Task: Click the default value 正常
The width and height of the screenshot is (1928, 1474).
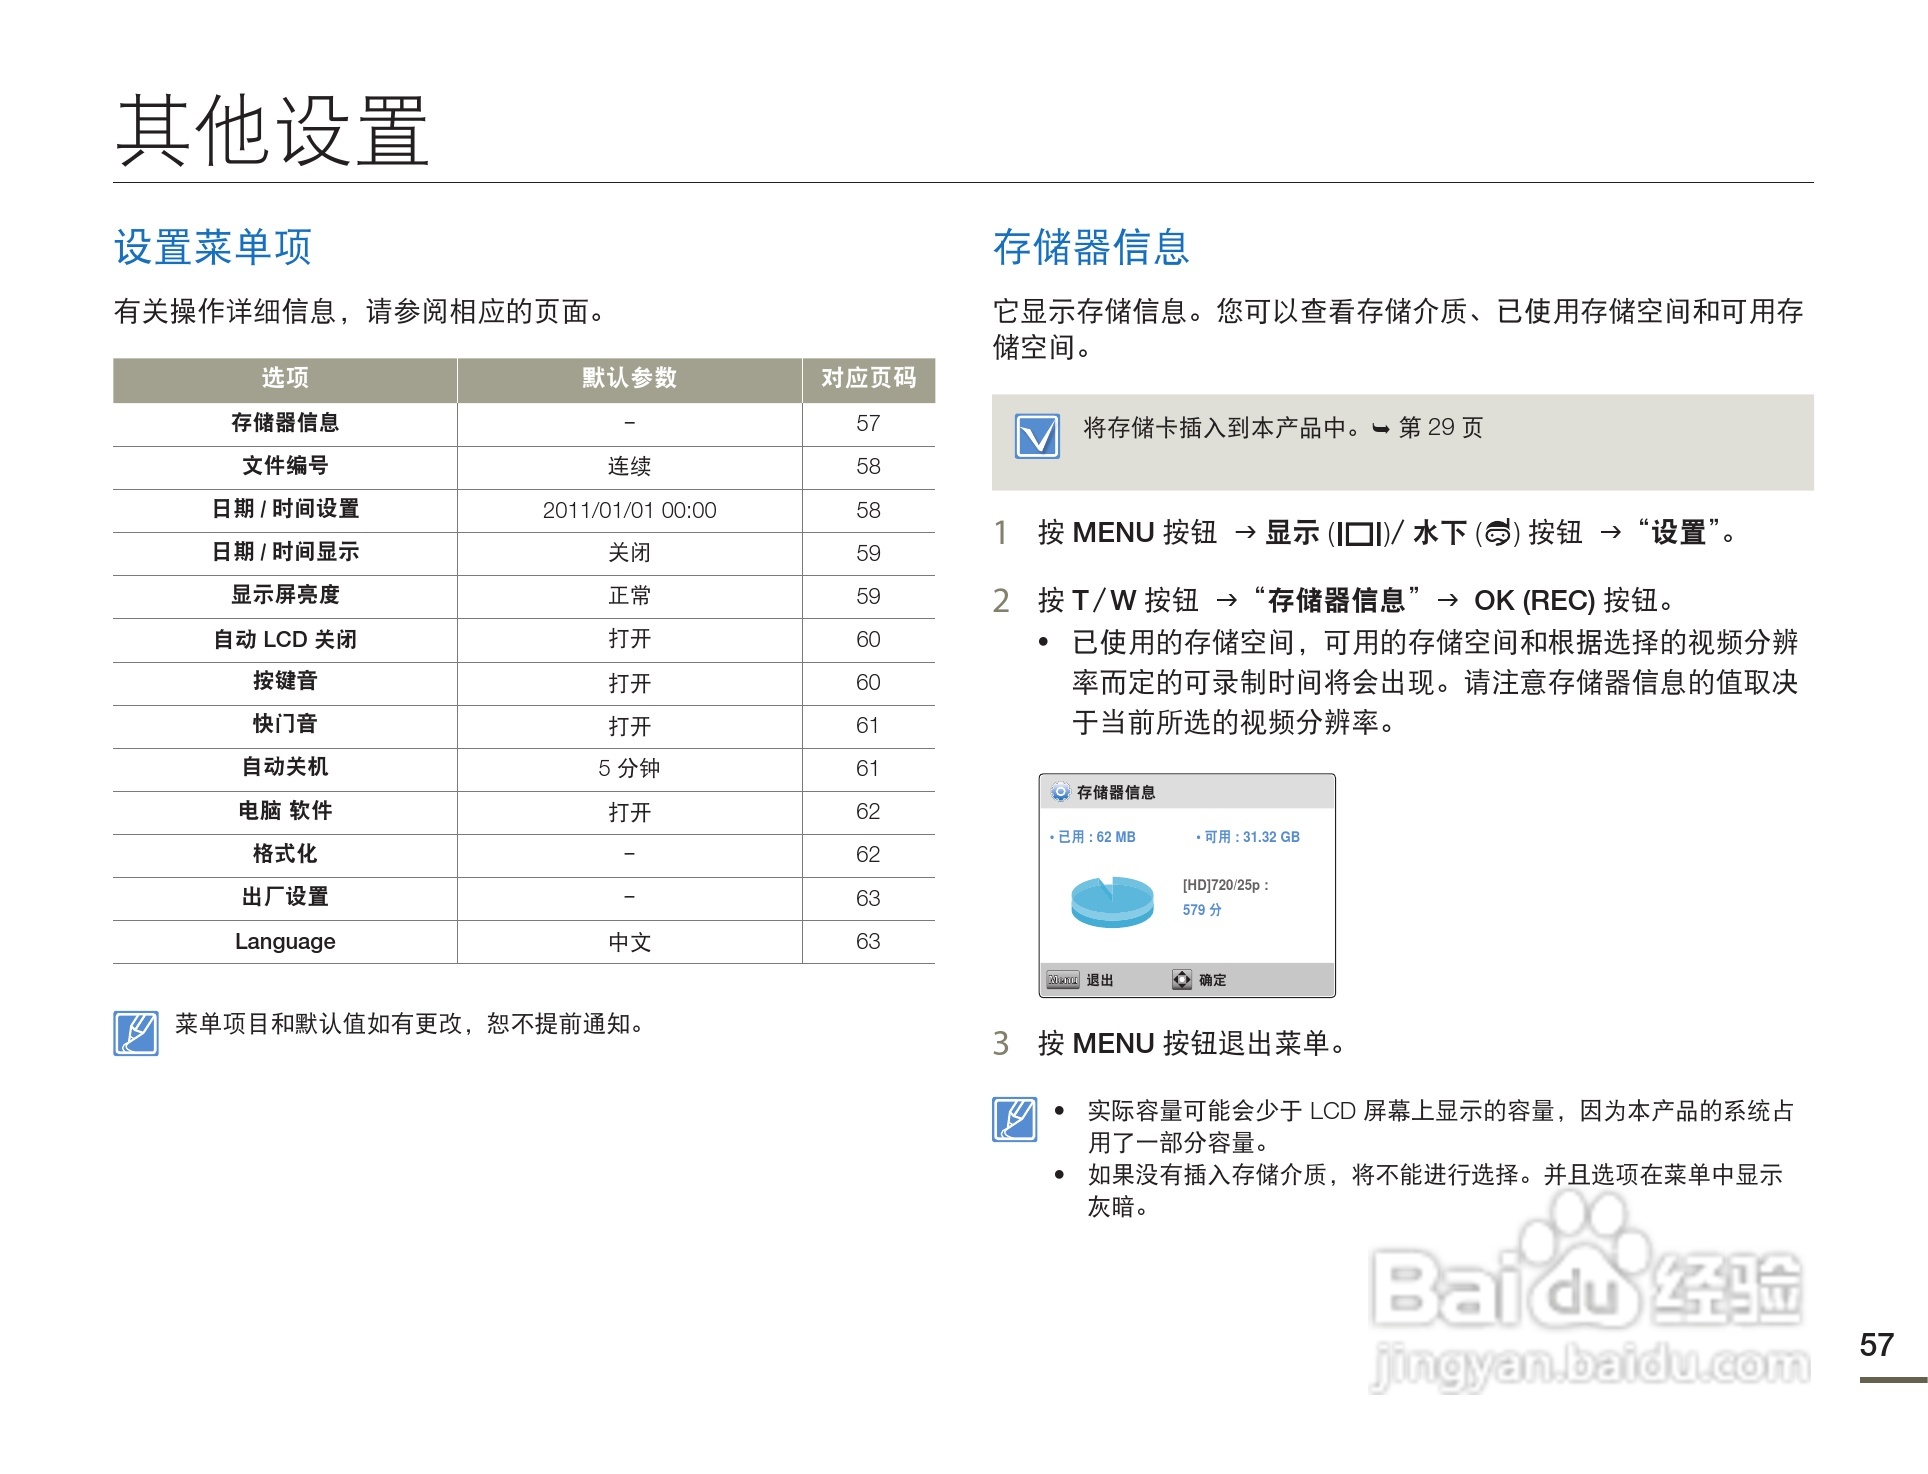Action: pyautogui.click(x=629, y=596)
